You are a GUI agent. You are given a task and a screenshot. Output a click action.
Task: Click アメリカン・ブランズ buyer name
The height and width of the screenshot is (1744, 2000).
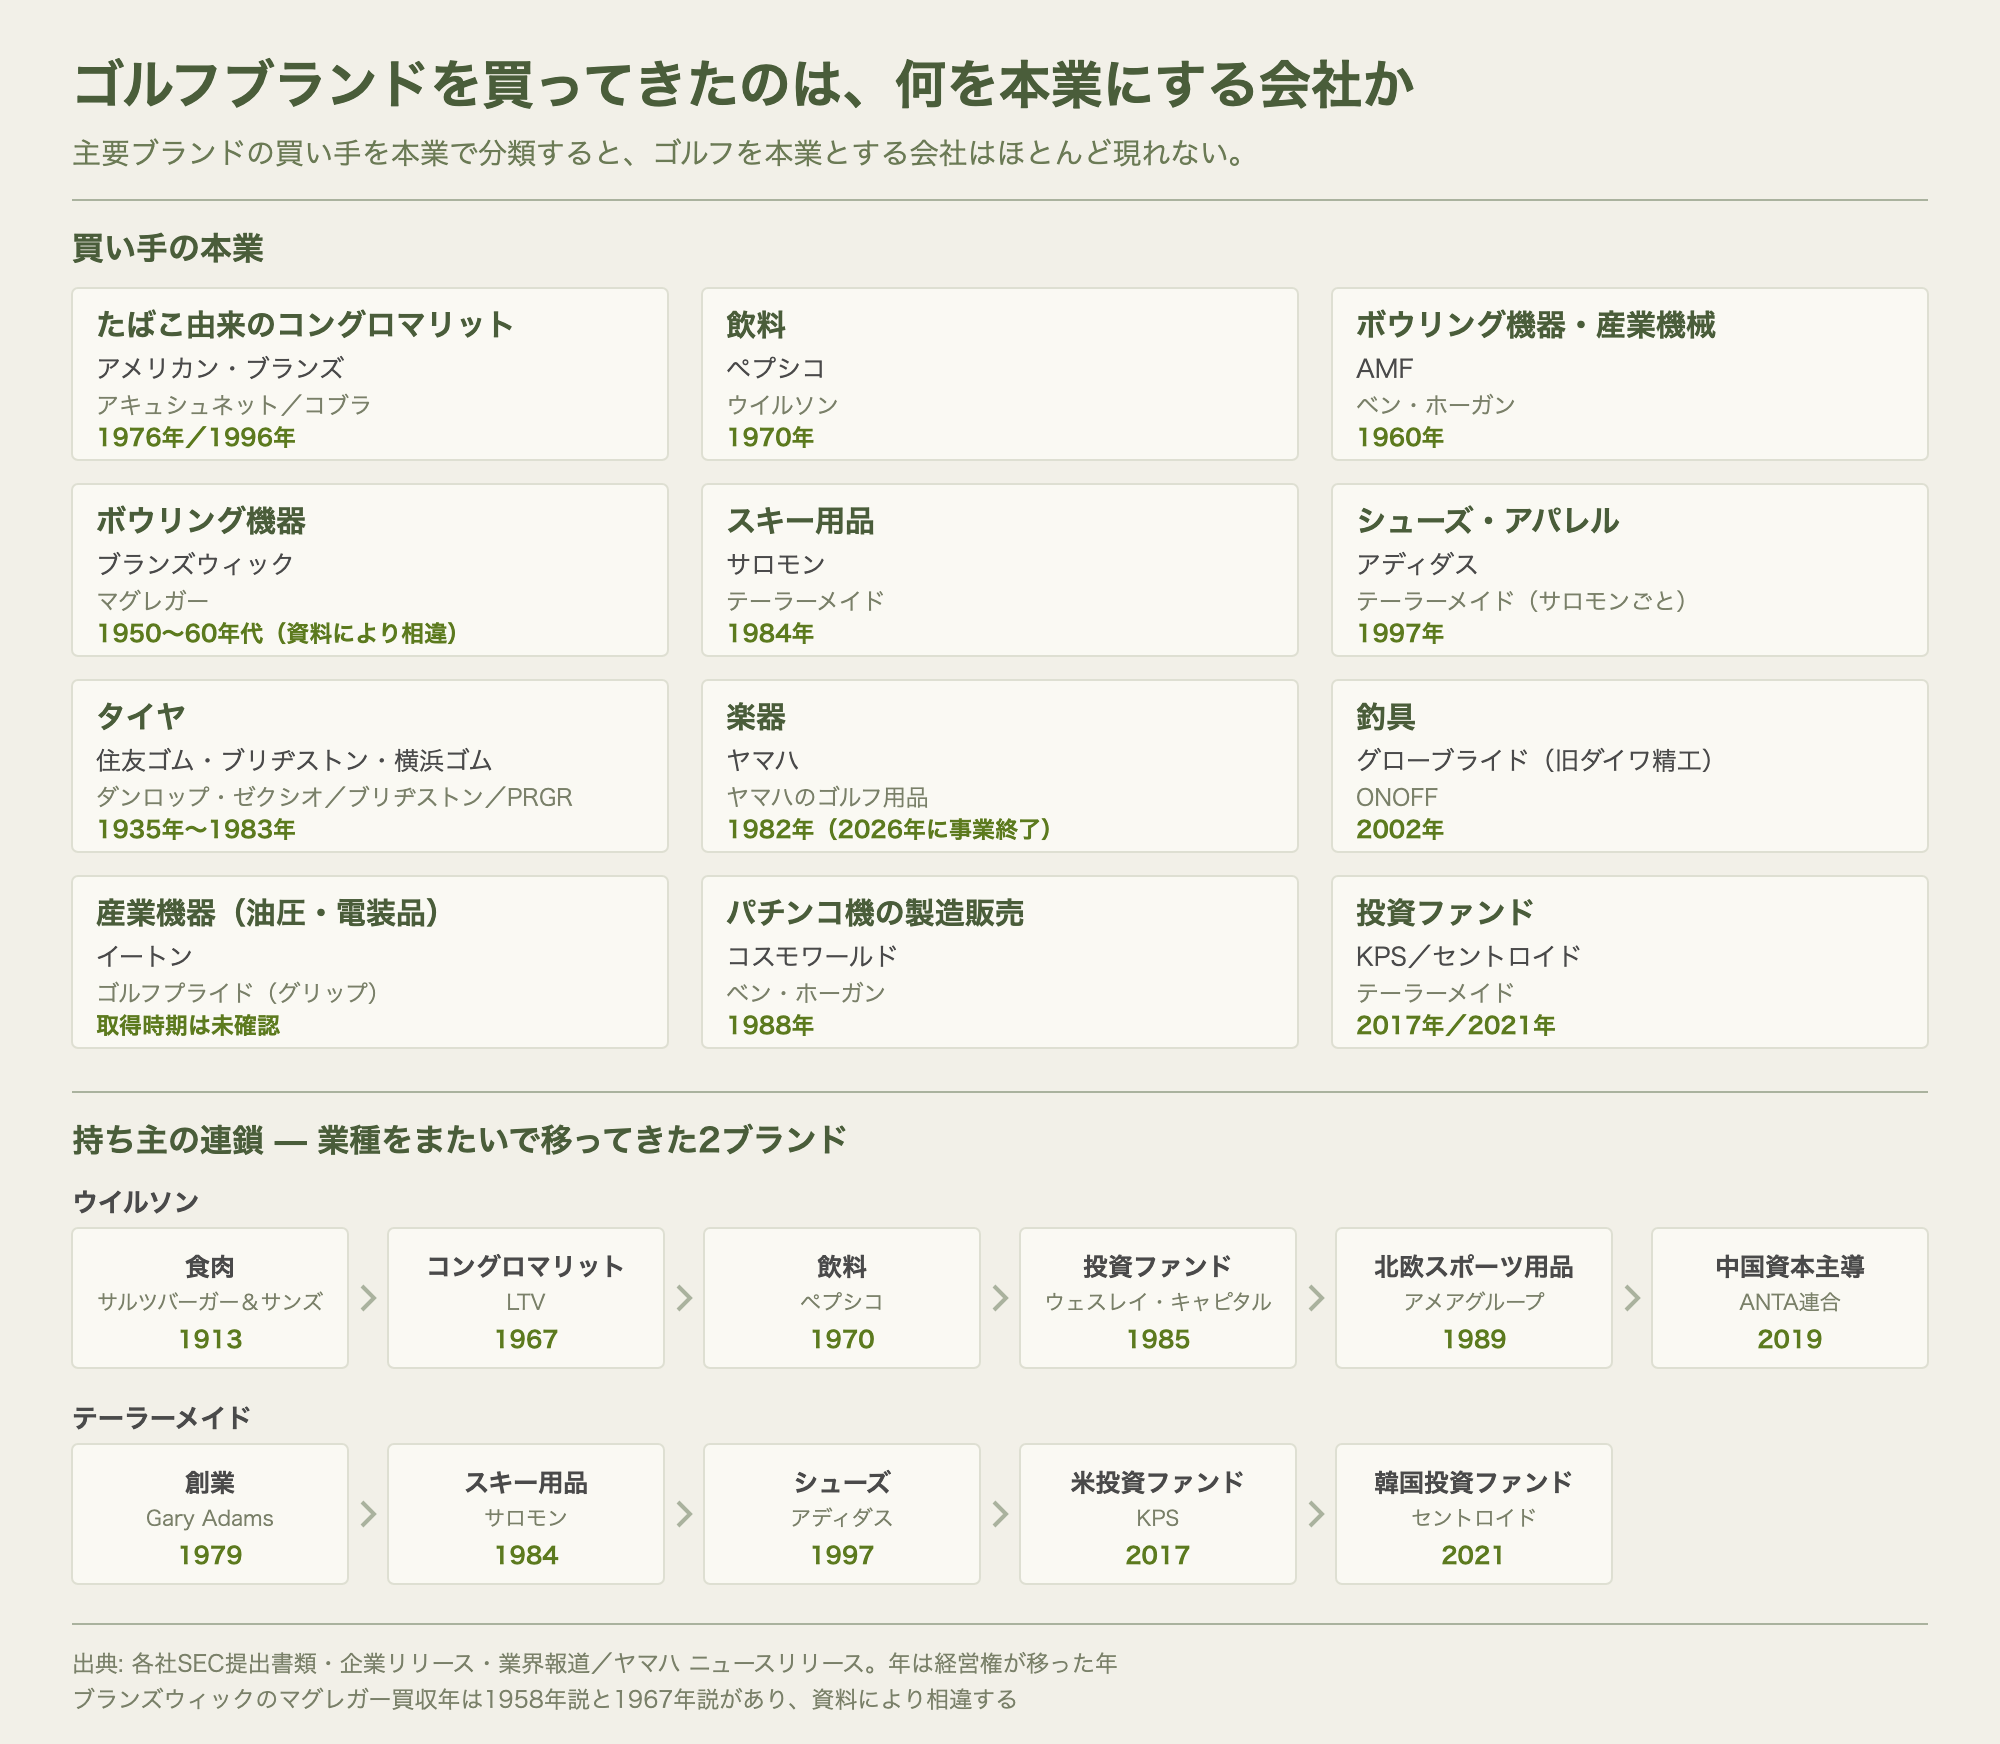point(220,368)
